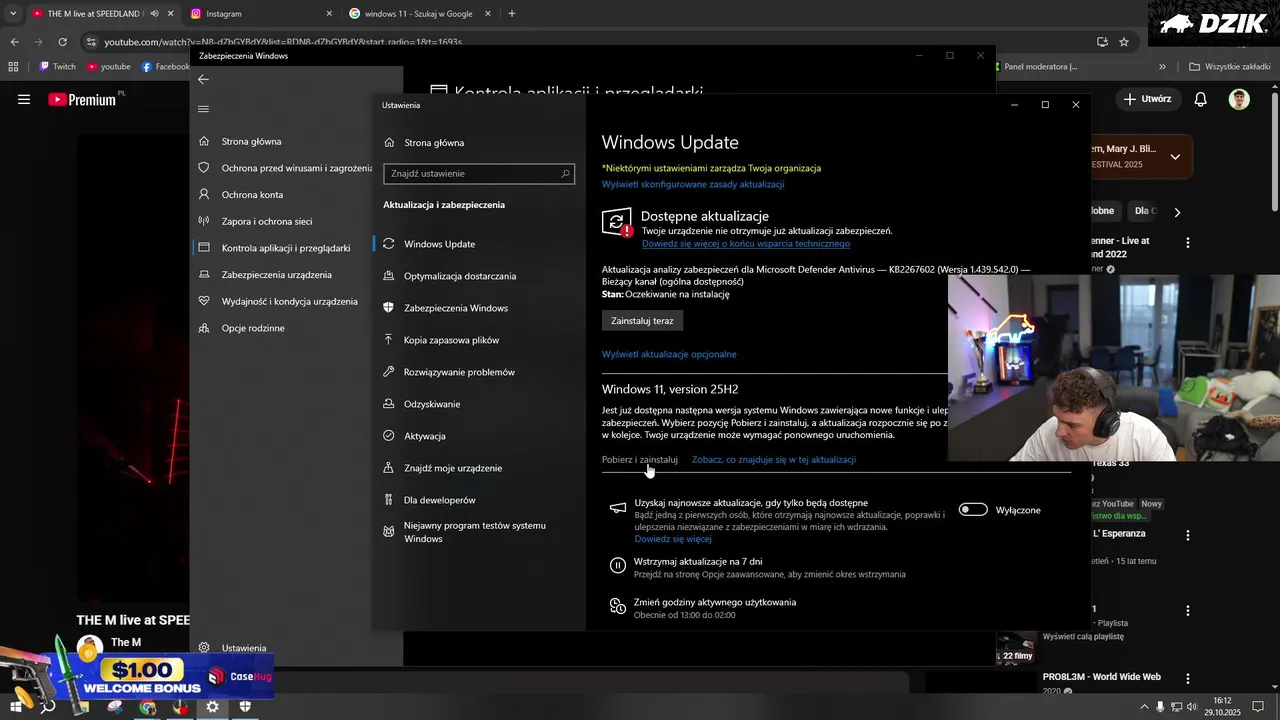The width and height of the screenshot is (1280, 720).
Task: Click Pobierz i zainstaluj link
Action: coord(640,460)
